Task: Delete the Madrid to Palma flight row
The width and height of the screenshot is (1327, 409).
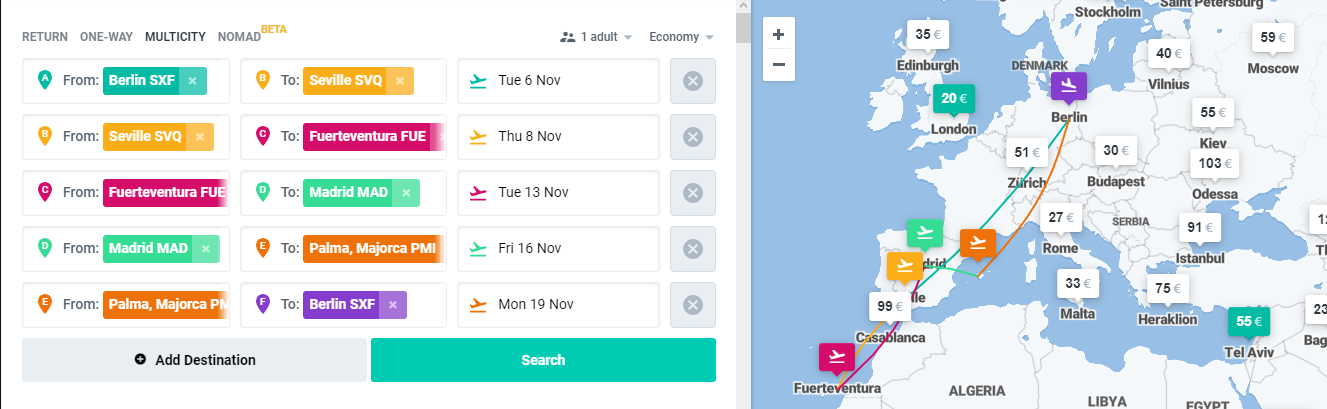Action: coord(692,249)
